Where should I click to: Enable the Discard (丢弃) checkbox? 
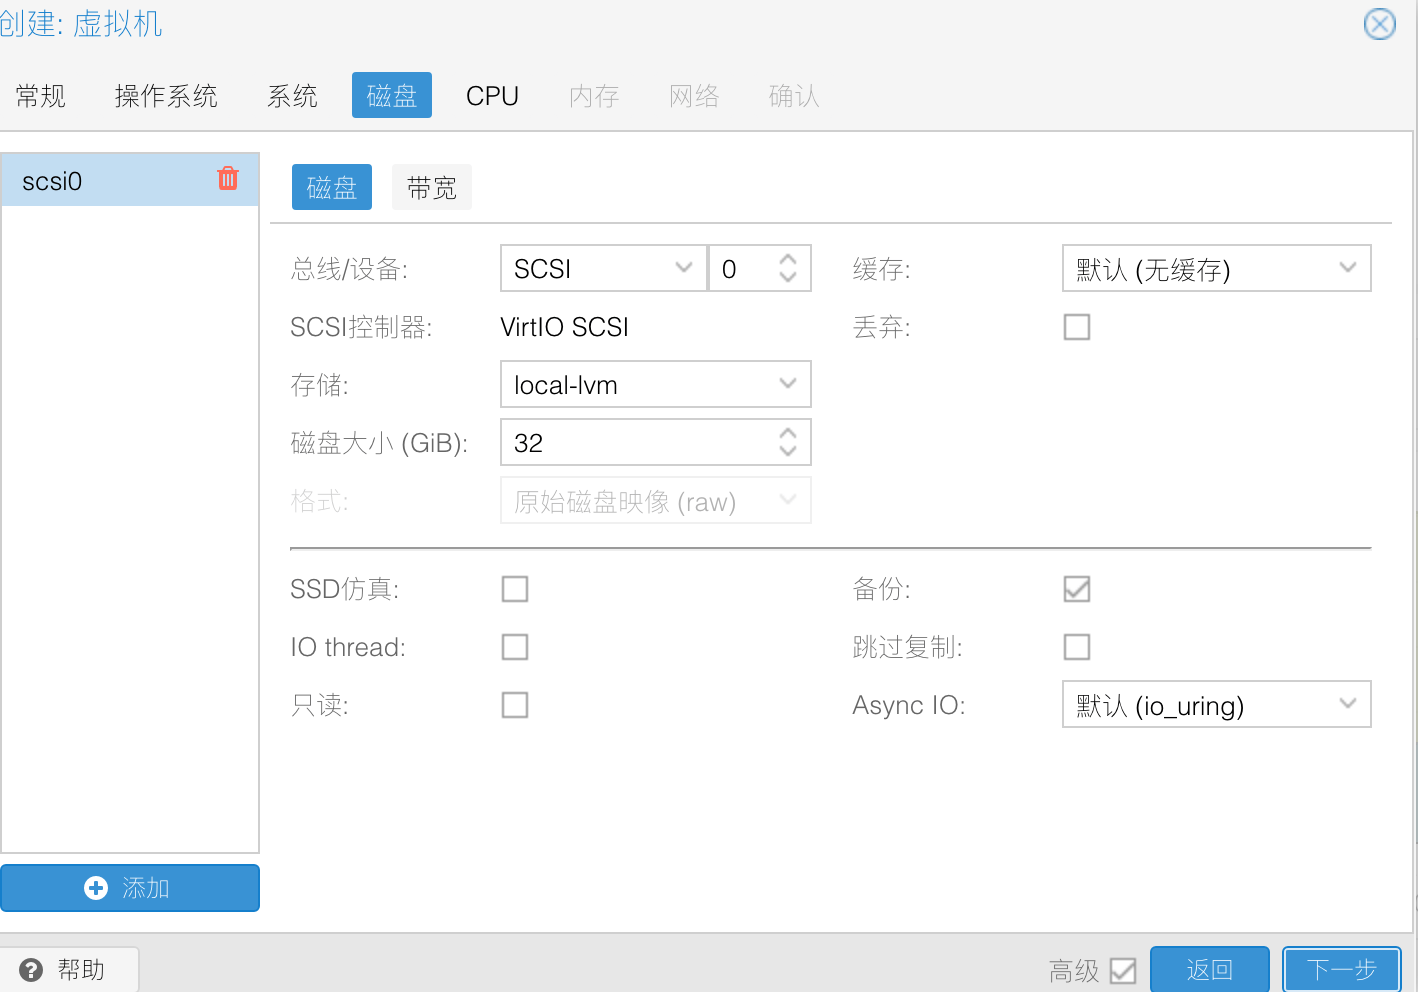click(1077, 327)
